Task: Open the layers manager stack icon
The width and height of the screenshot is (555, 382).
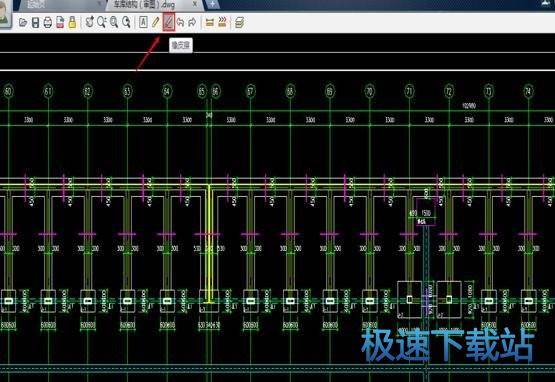Action: pyautogui.click(x=240, y=23)
